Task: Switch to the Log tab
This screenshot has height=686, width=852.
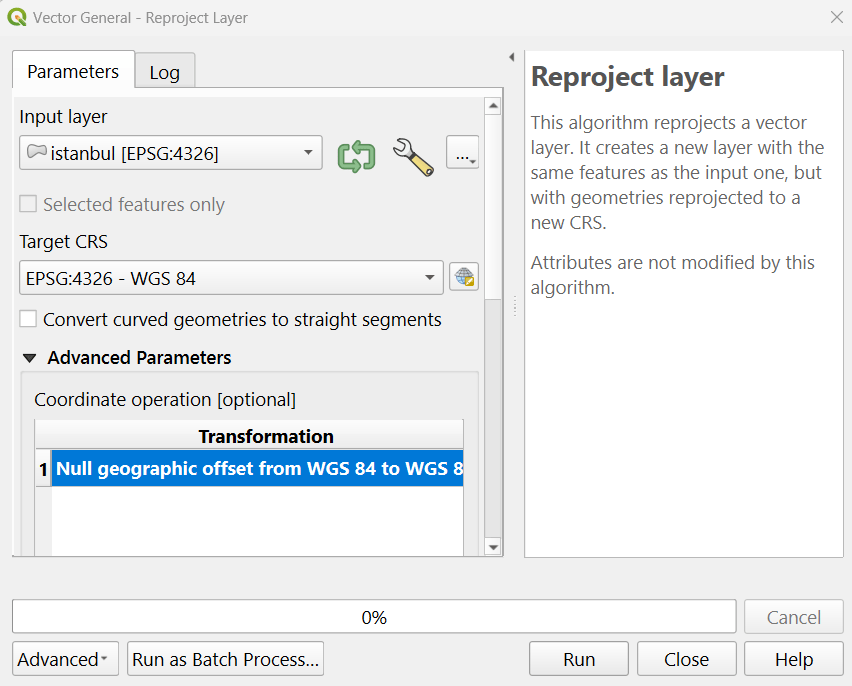Action: coord(165,72)
